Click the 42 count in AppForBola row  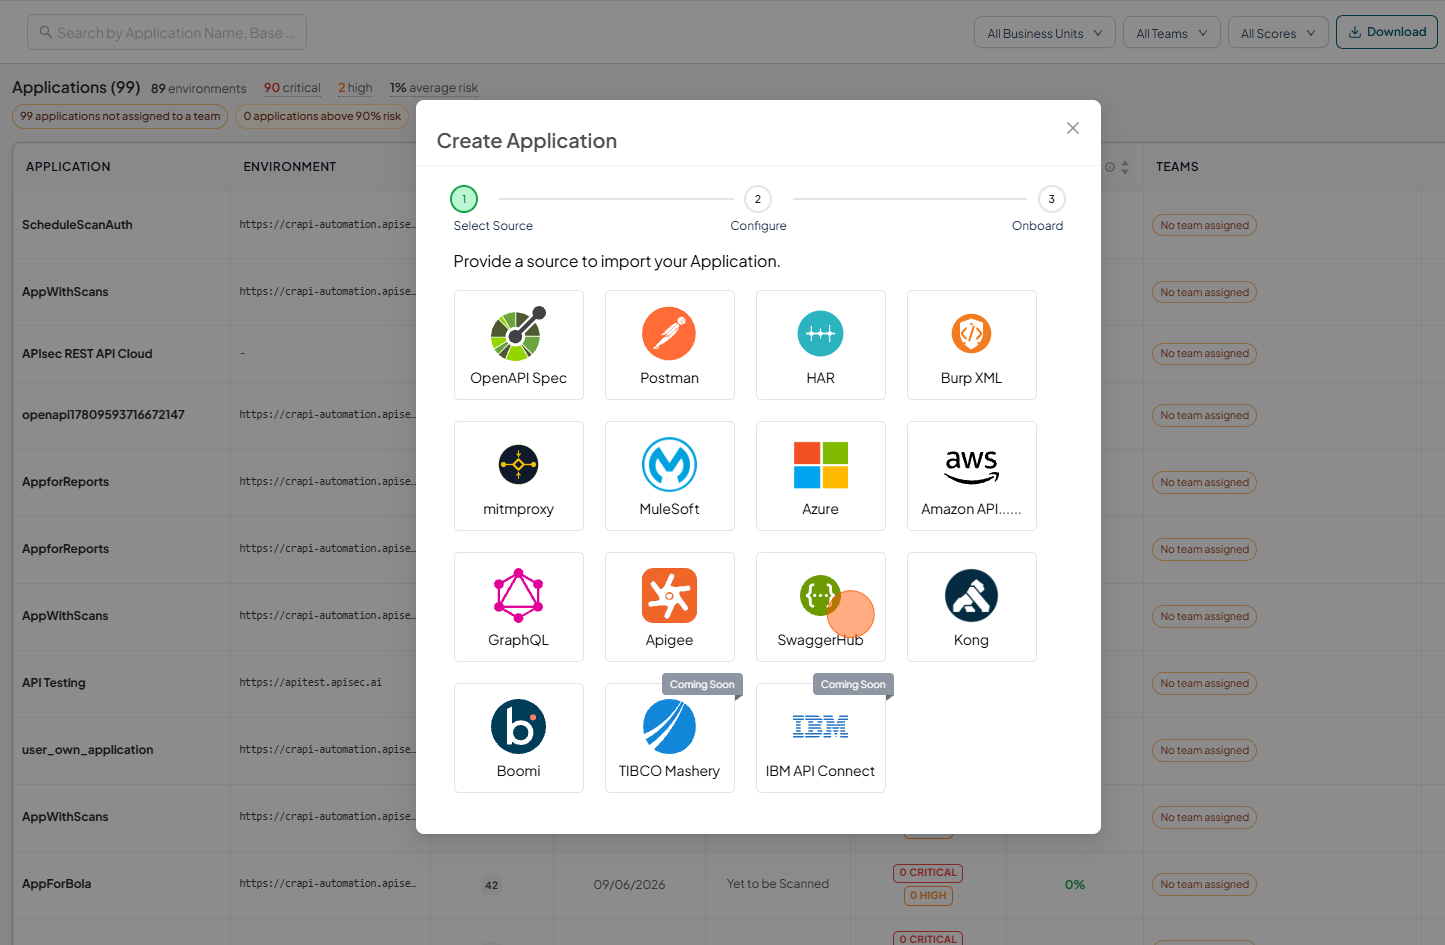click(x=491, y=885)
